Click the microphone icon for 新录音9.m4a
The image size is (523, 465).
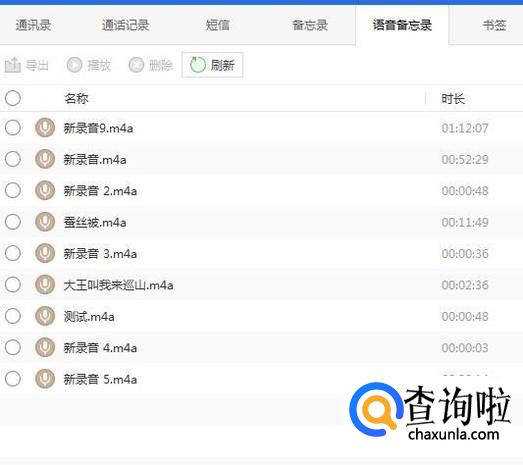[x=45, y=128]
